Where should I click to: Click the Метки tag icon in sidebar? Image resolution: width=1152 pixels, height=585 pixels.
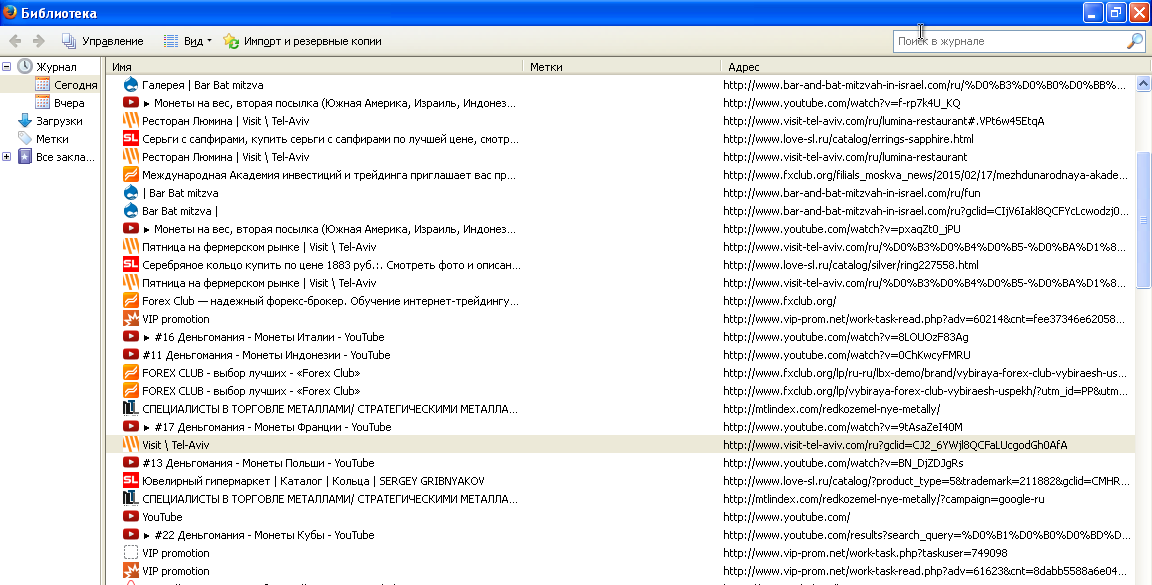tap(25, 139)
